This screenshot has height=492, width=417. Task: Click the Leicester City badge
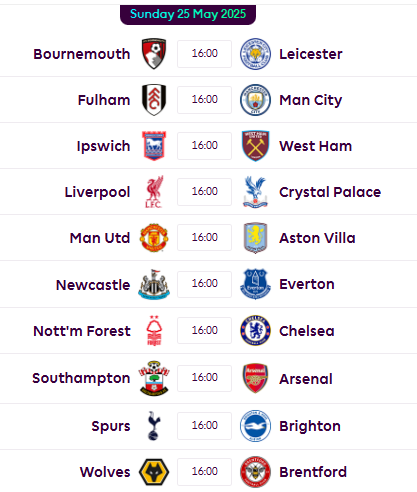pyautogui.click(x=255, y=54)
